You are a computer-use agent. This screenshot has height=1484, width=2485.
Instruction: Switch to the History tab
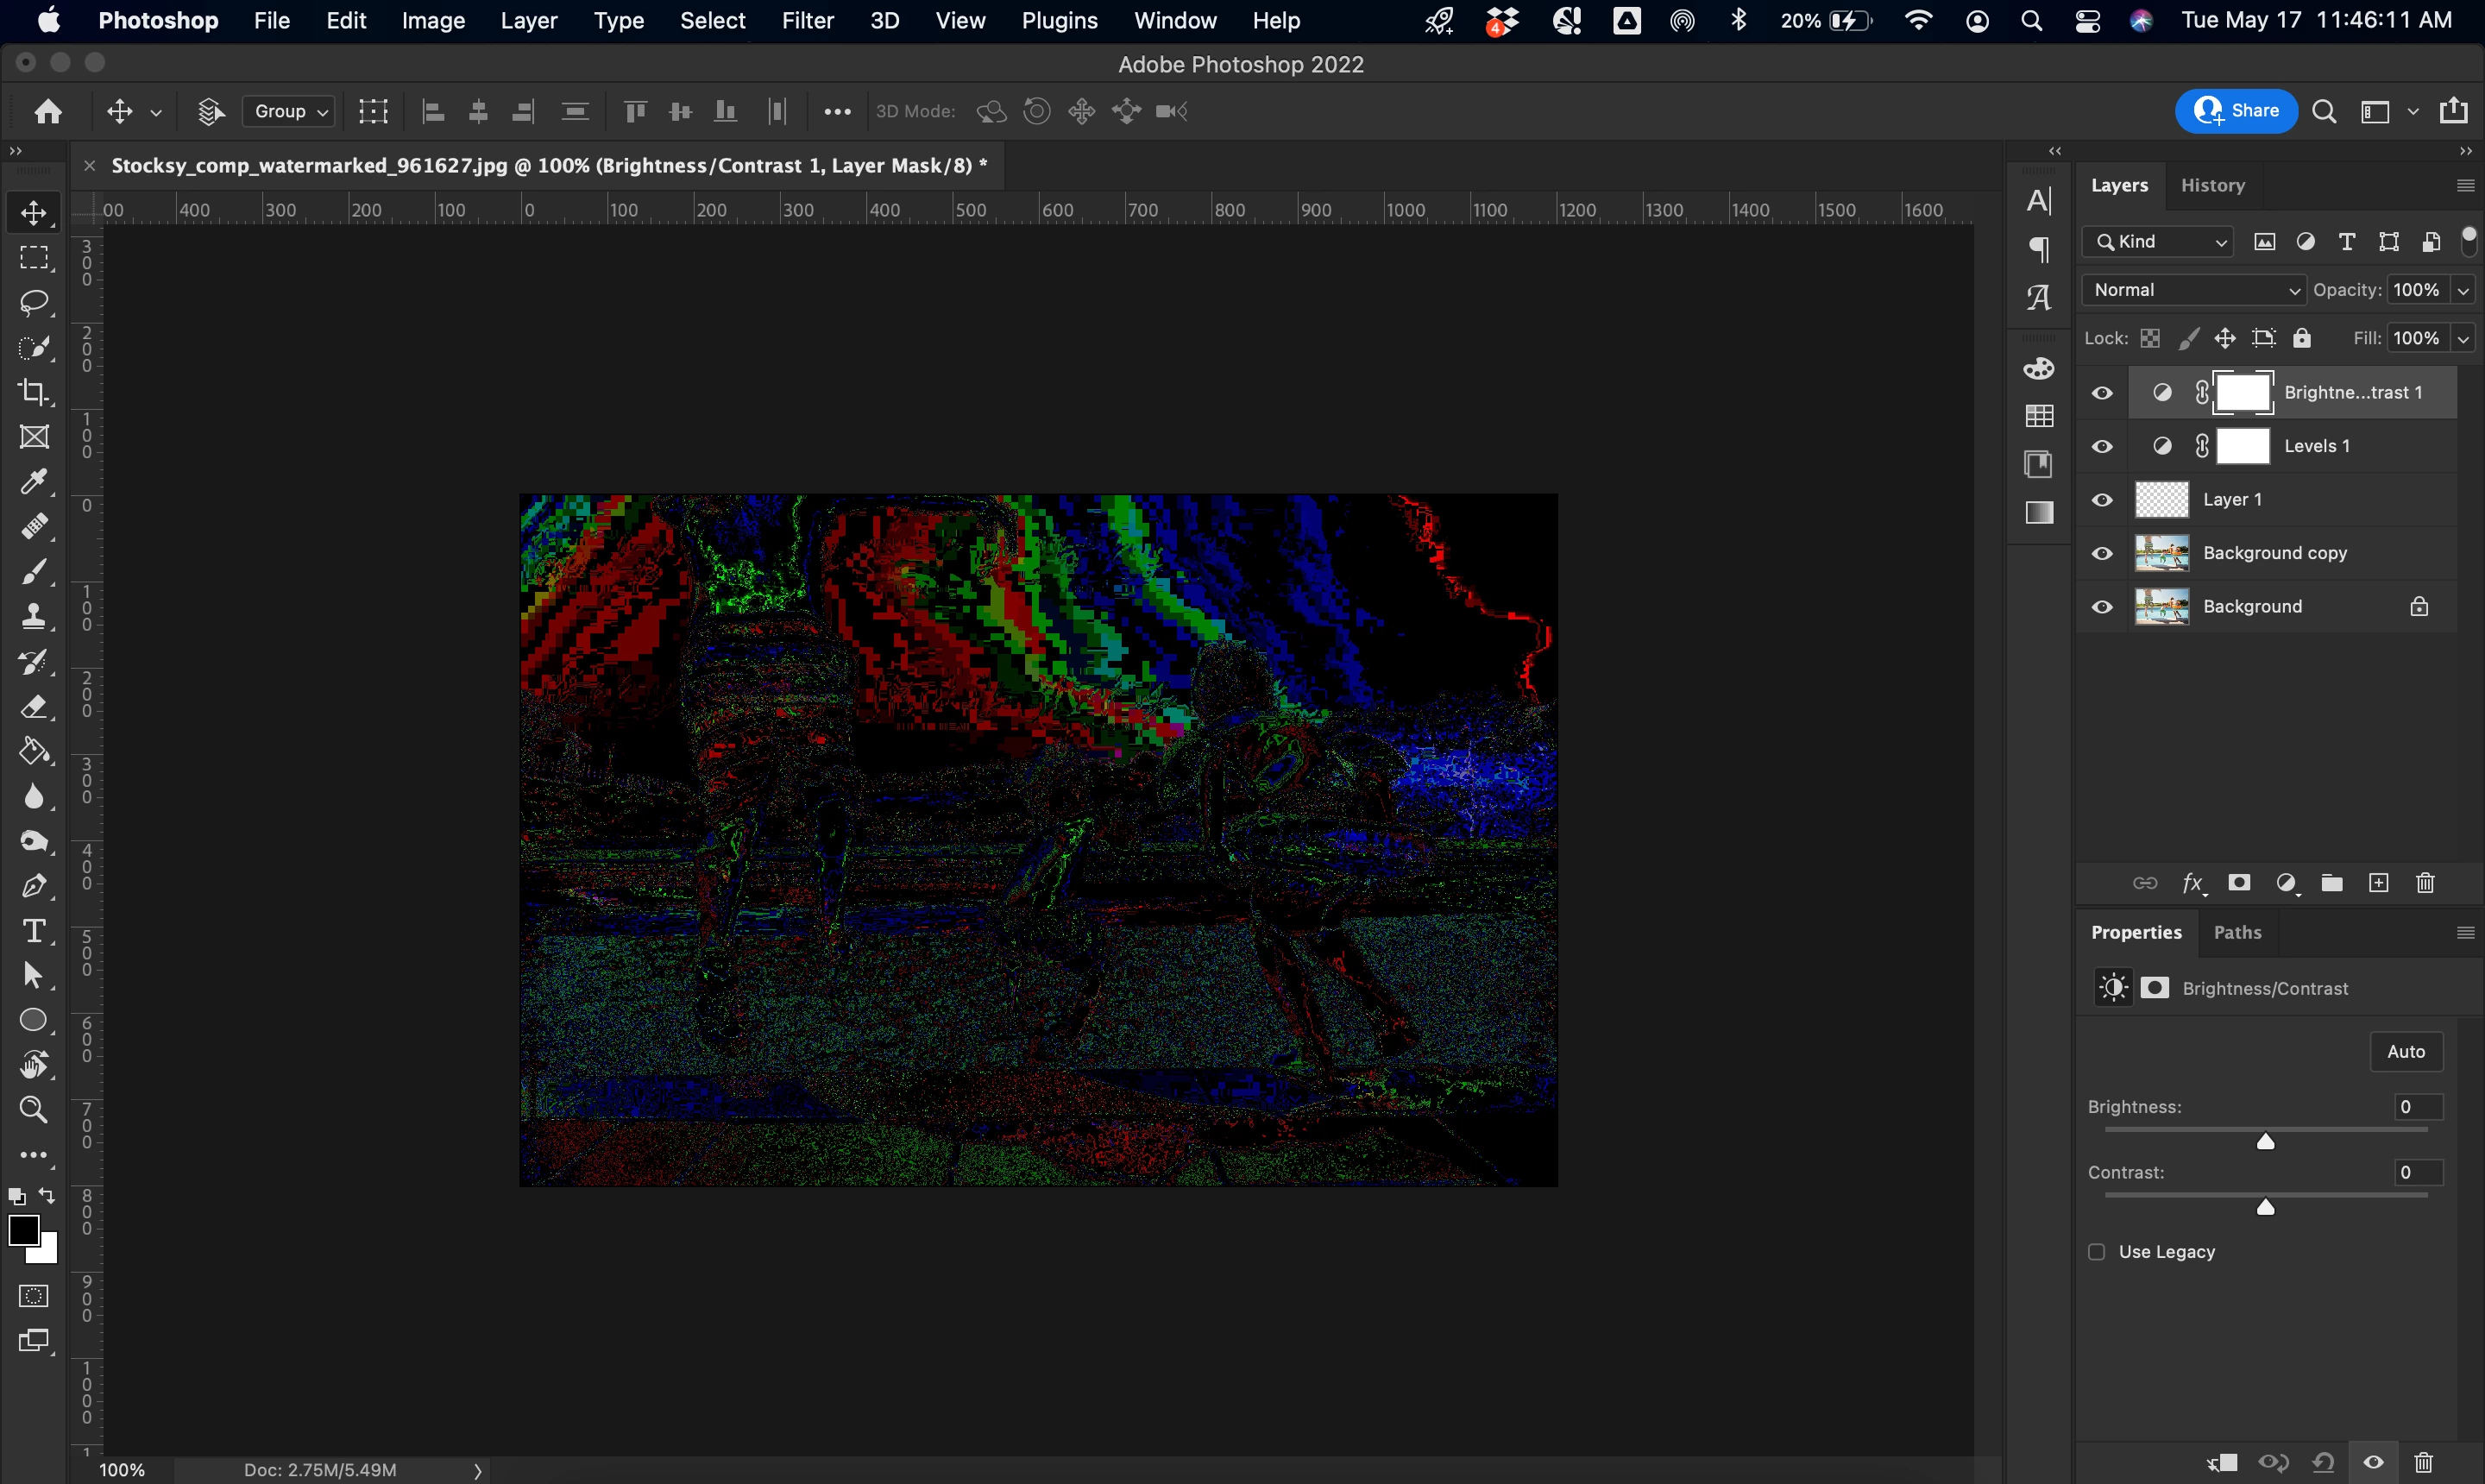pyautogui.click(x=2212, y=185)
